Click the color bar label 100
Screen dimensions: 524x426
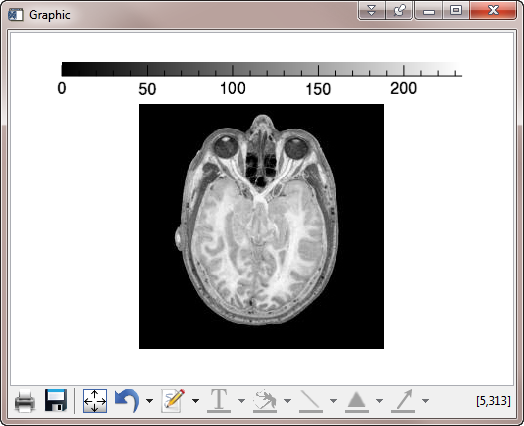click(x=233, y=89)
